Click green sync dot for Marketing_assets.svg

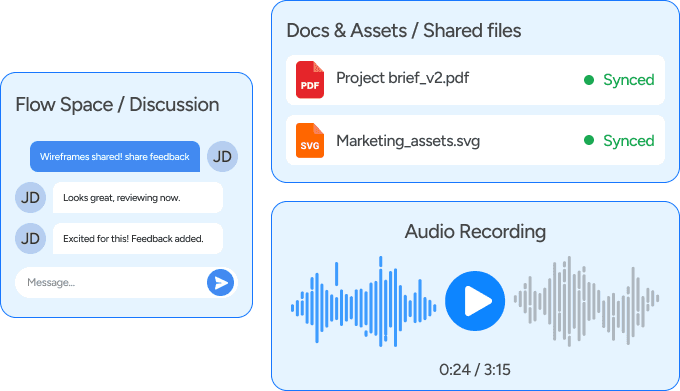coord(589,140)
